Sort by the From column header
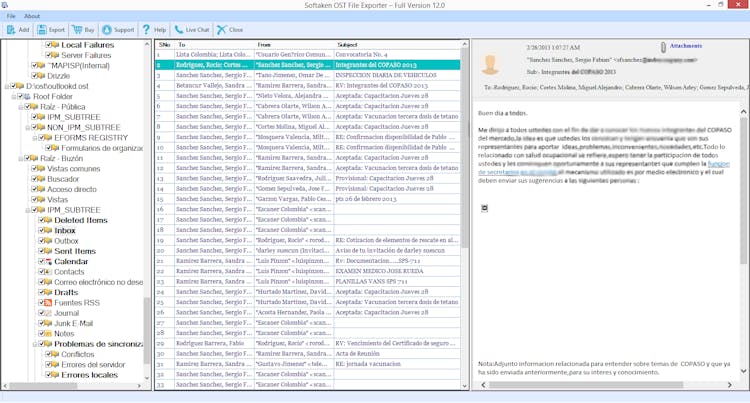Image resolution: width=750 pixels, height=403 pixels. 294,44
